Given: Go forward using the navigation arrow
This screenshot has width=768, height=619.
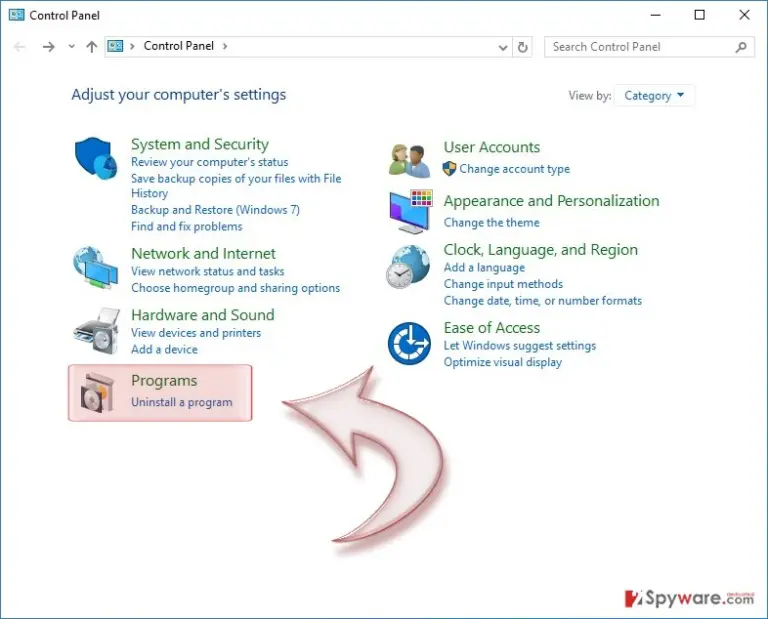Looking at the screenshot, I should (x=48, y=47).
